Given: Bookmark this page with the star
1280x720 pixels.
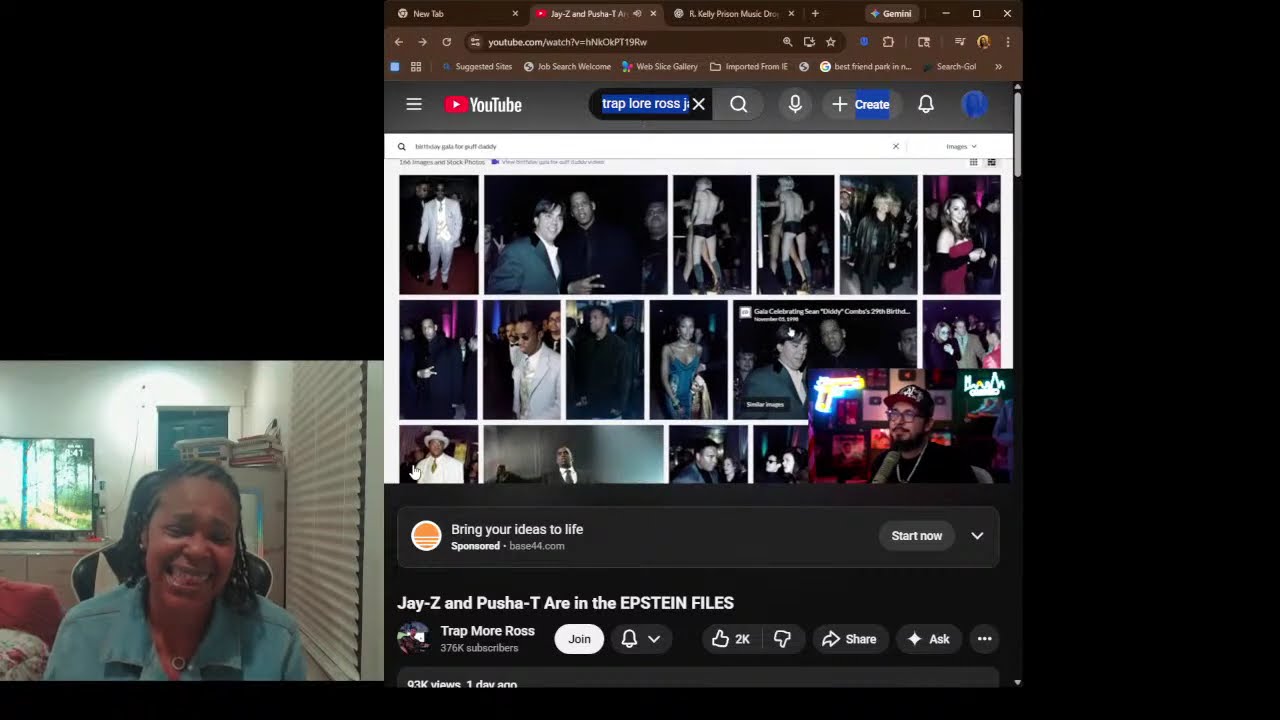Looking at the screenshot, I should pos(831,42).
